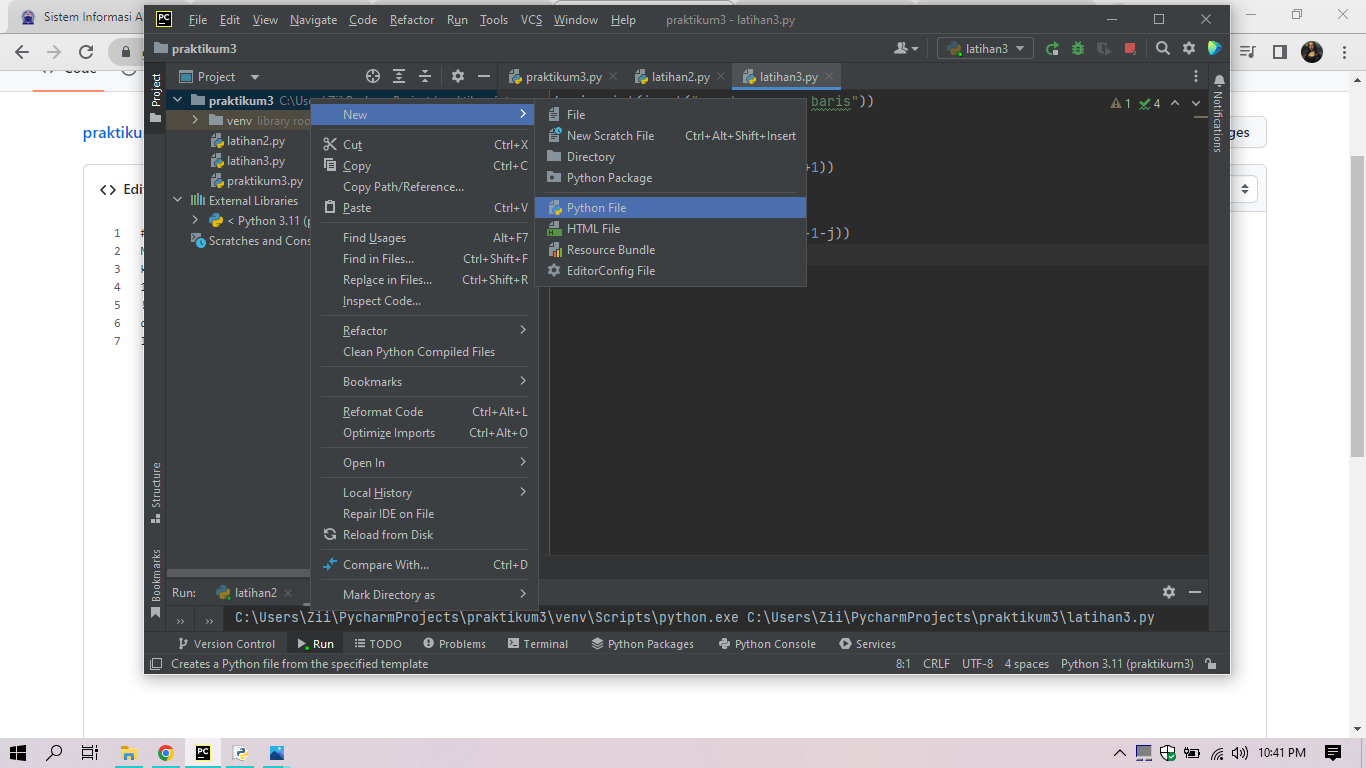
Task: Open Search Everywhere magnifier icon
Action: 1162,47
